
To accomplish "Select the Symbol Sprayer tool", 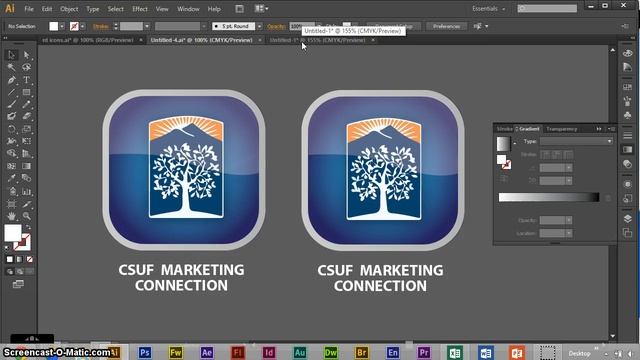I will pos(11,191).
